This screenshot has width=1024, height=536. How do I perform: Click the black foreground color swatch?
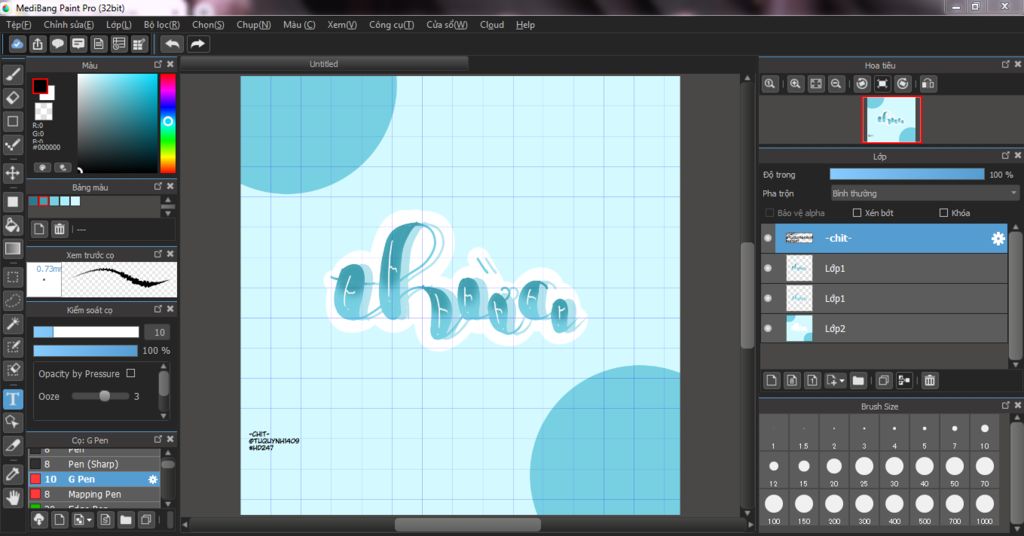coord(40,86)
